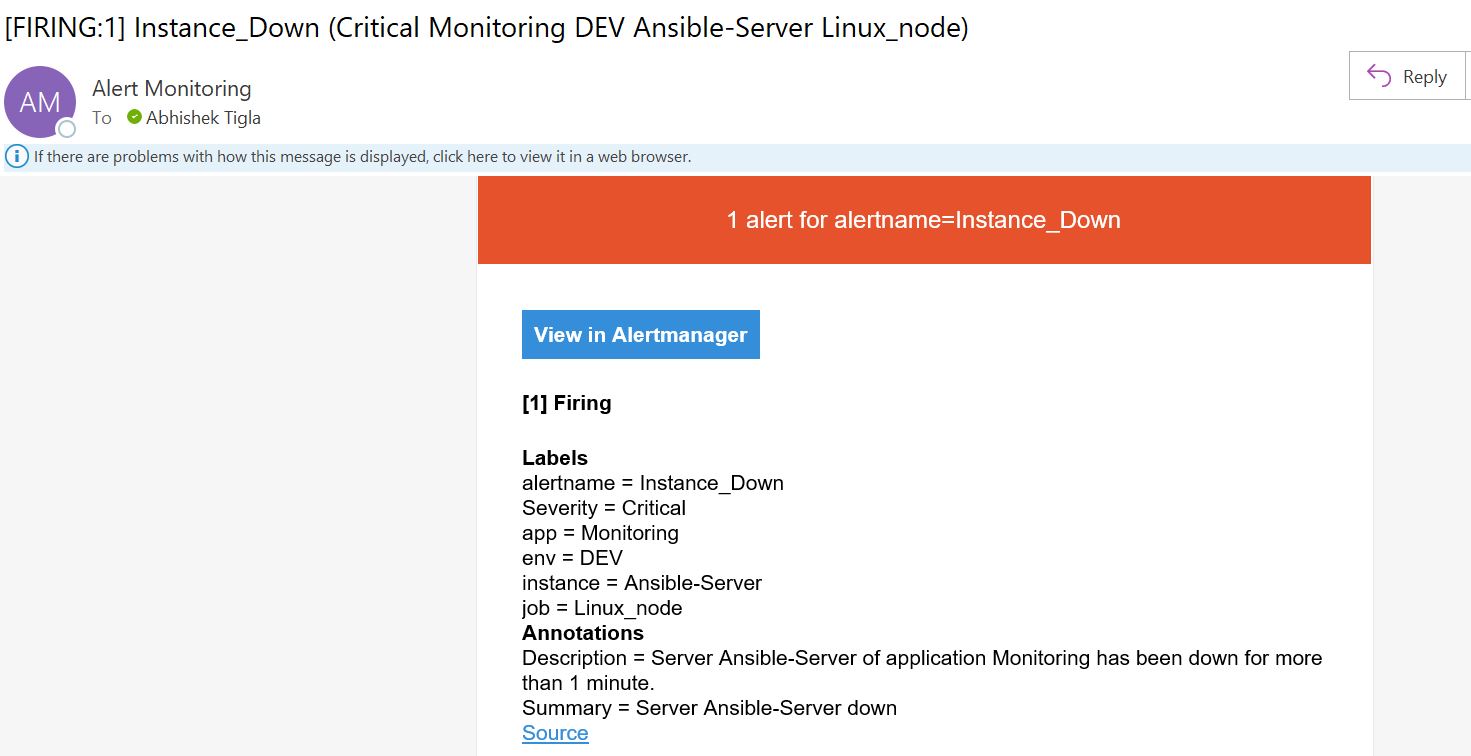The width and height of the screenshot is (1471, 756).
Task: Click the Severity = Critical label
Action: (x=603, y=507)
